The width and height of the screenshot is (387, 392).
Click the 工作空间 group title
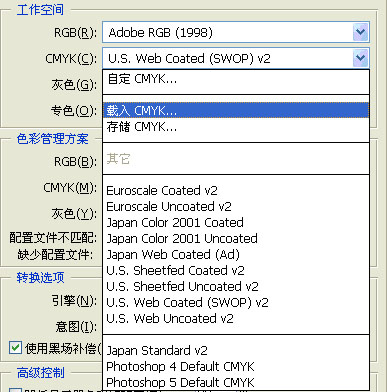(x=40, y=10)
